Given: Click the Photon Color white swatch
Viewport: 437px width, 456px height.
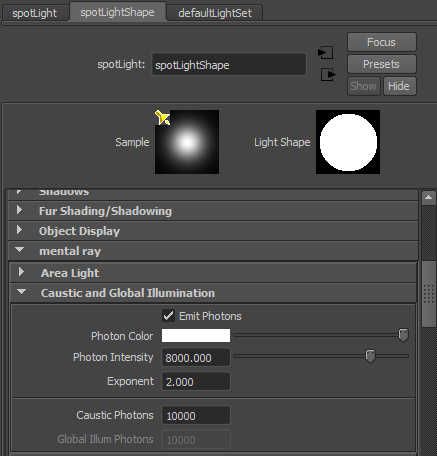Looking at the screenshot, I should tap(196, 335).
